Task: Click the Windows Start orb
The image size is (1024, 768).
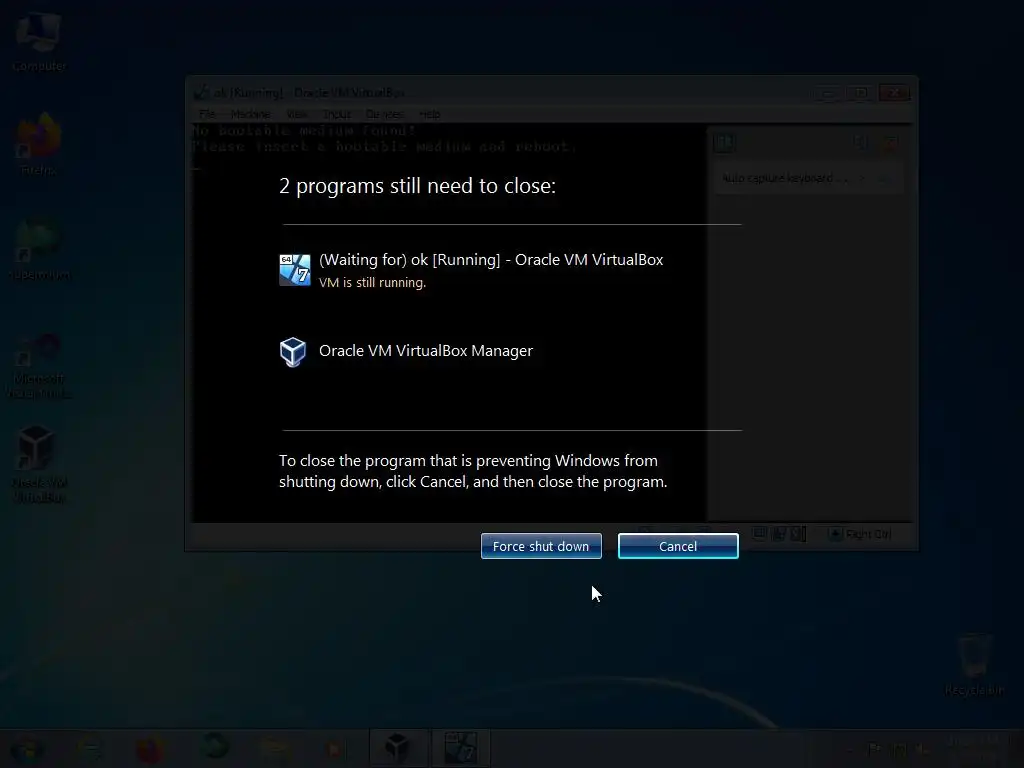Action: pyautogui.click(x=26, y=749)
